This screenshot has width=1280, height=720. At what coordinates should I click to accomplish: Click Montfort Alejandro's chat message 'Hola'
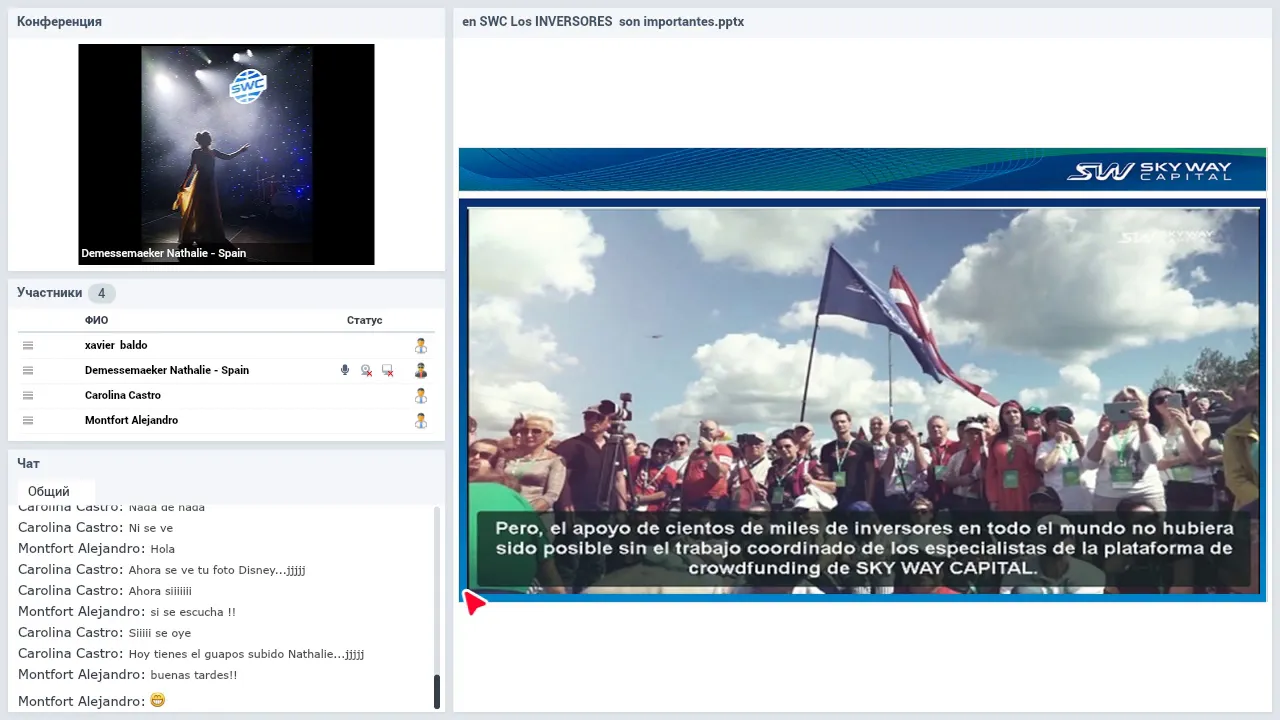[x=163, y=549]
